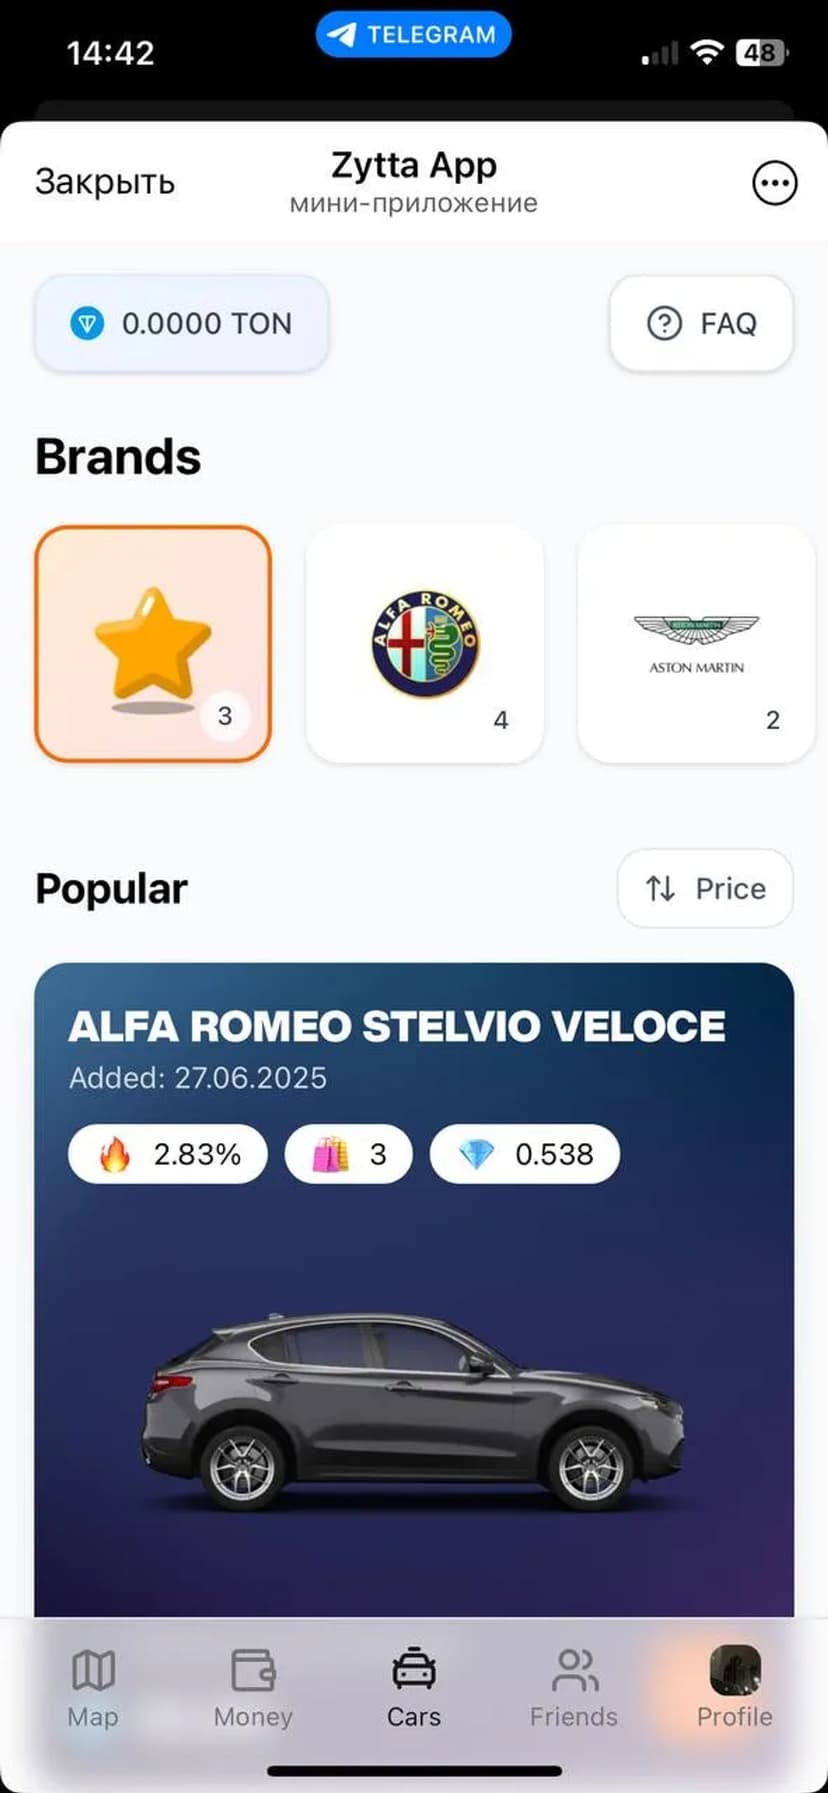Tap the shopping bags count badge
The width and height of the screenshot is (828, 1793).
tap(348, 1154)
